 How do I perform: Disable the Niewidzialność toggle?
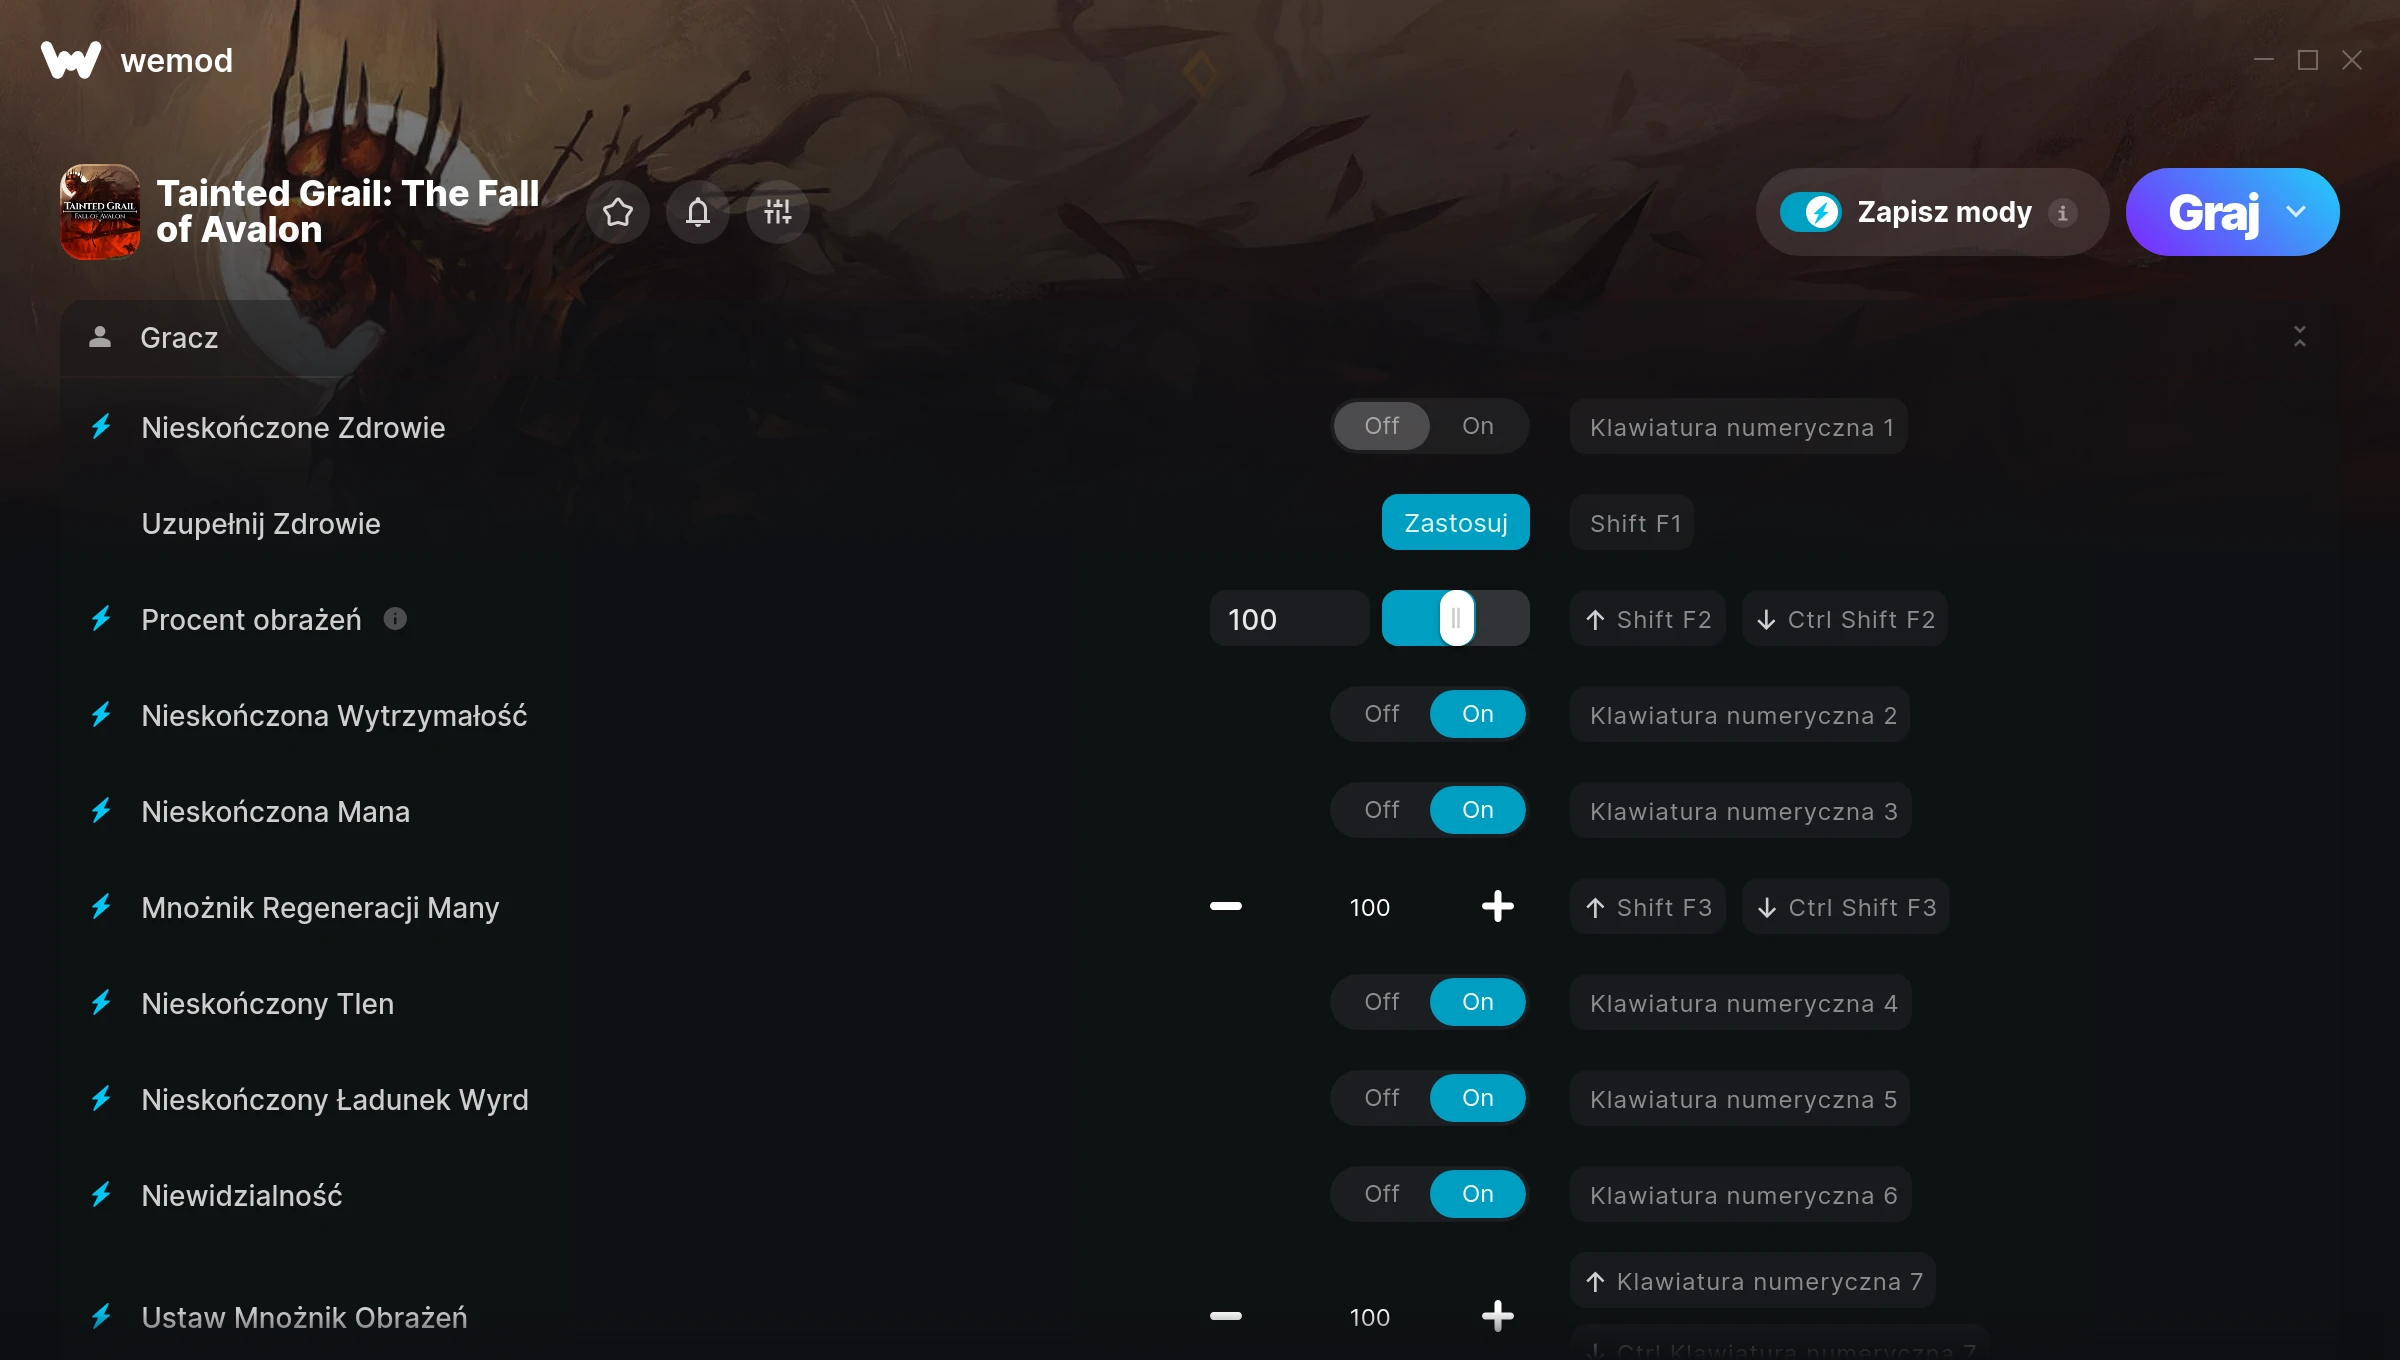[x=1382, y=1194]
